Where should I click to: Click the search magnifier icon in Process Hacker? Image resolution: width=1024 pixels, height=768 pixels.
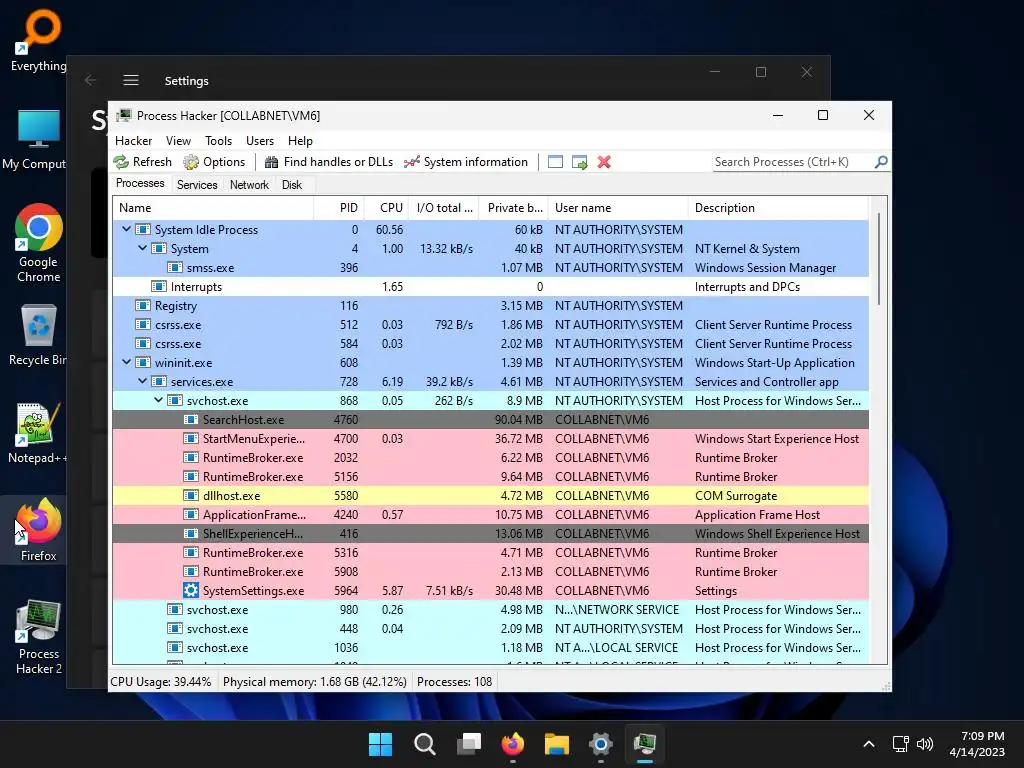pyautogui.click(x=881, y=161)
